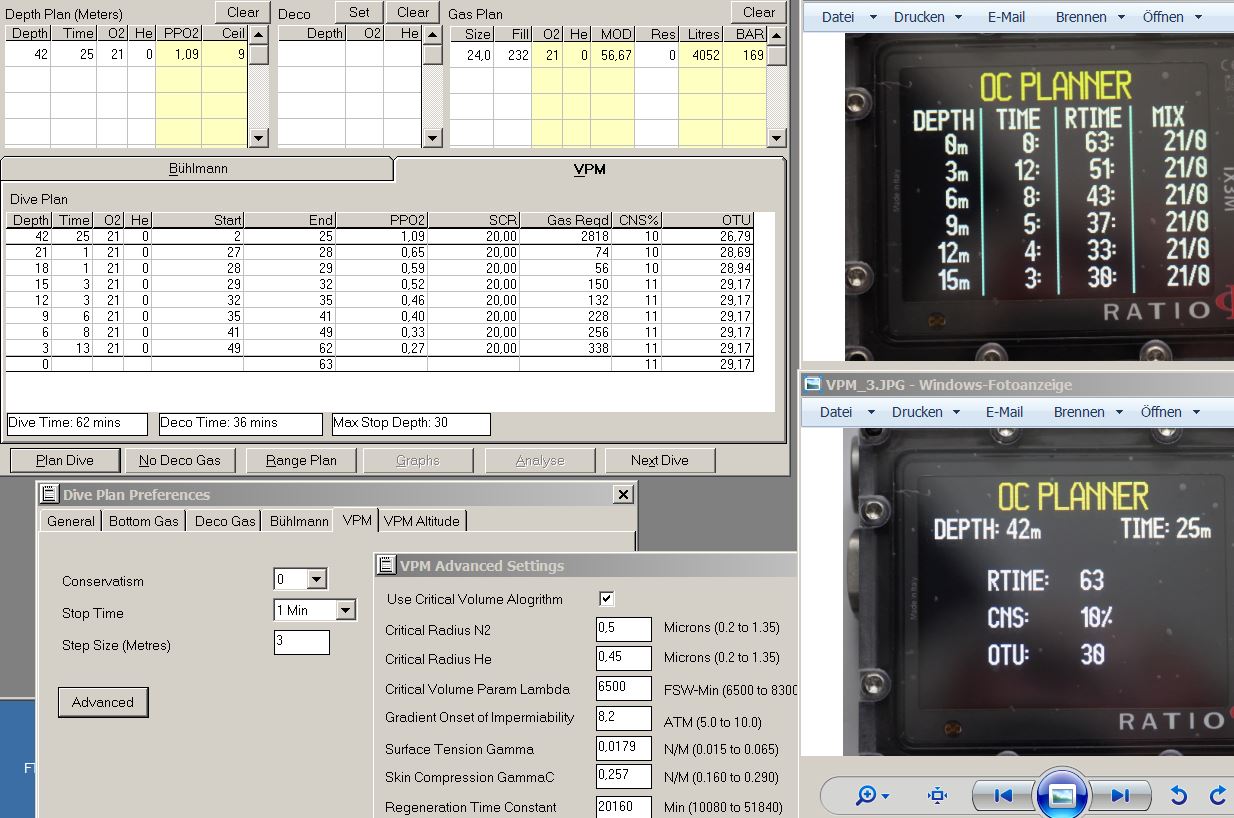Click the Critical Radius N2 input field

[x=623, y=629]
